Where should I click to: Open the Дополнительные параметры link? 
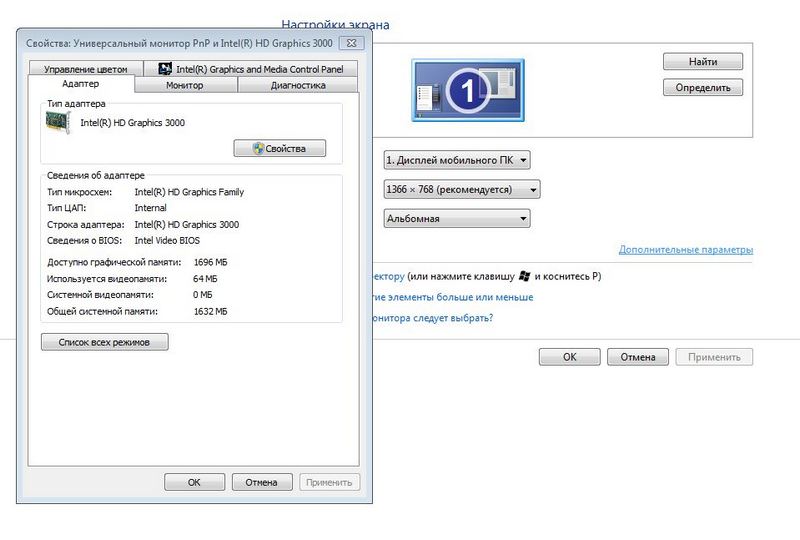[x=685, y=250]
